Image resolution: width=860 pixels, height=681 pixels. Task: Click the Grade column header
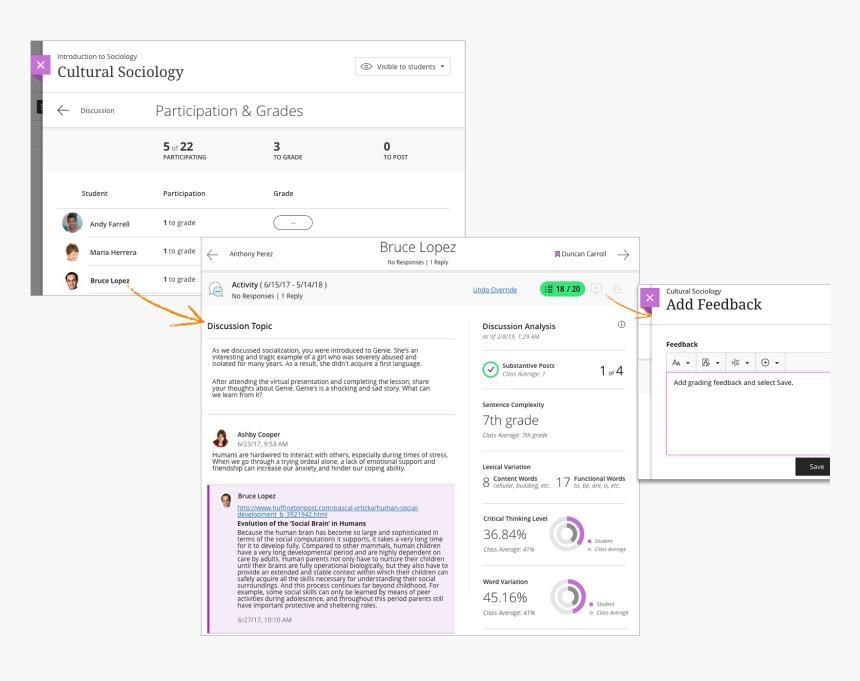point(283,194)
